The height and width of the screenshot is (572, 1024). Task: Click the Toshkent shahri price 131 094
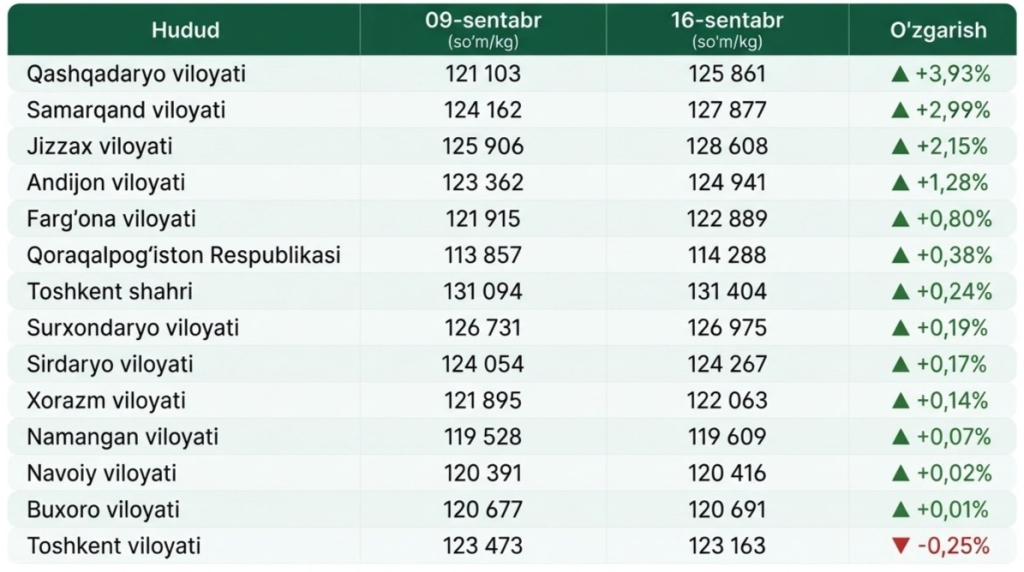pyautogui.click(x=483, y=292)
